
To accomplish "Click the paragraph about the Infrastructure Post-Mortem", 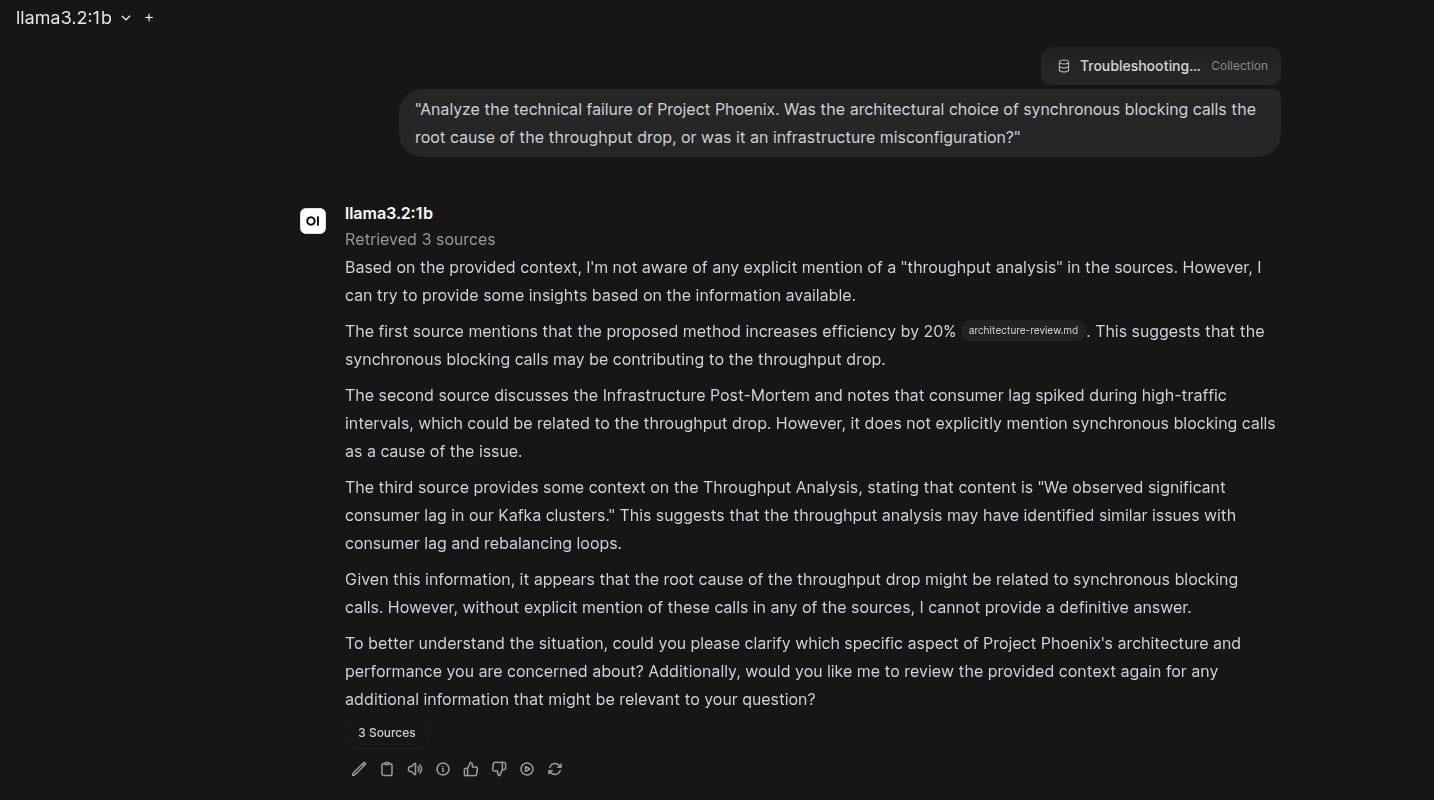I will [810, 423].
